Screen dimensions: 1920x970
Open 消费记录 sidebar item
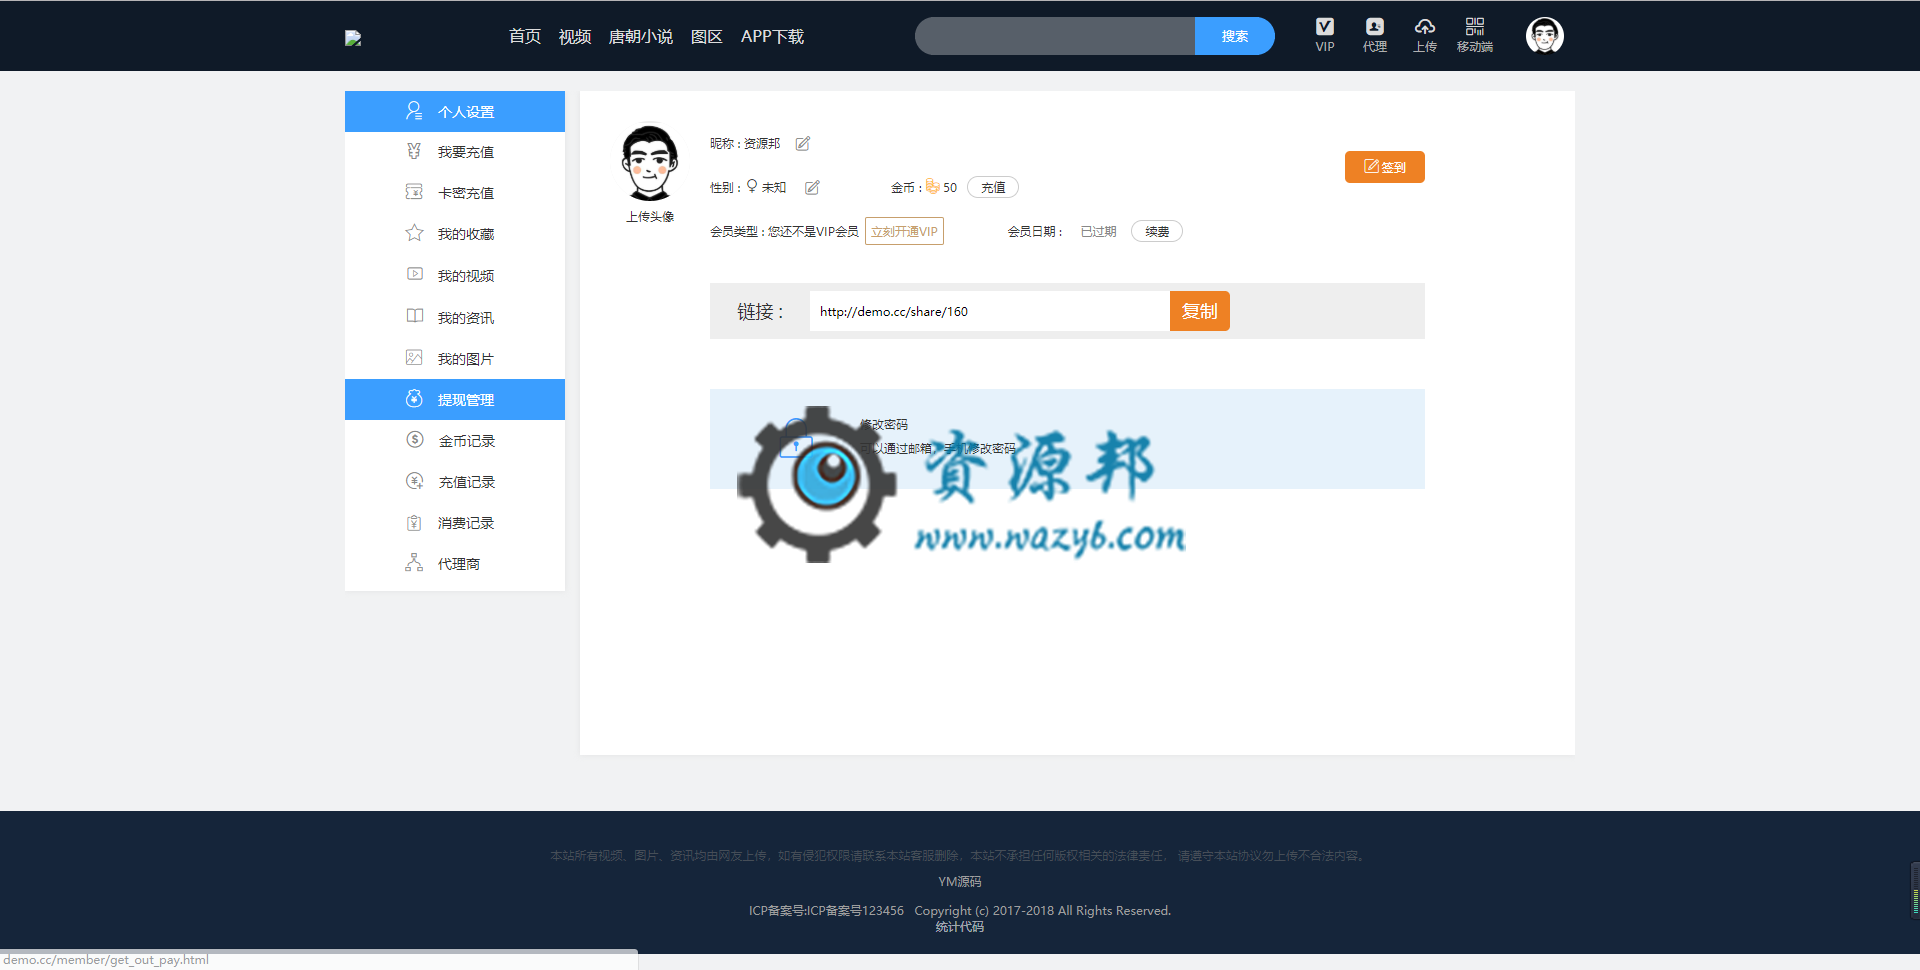click(455, 523)
